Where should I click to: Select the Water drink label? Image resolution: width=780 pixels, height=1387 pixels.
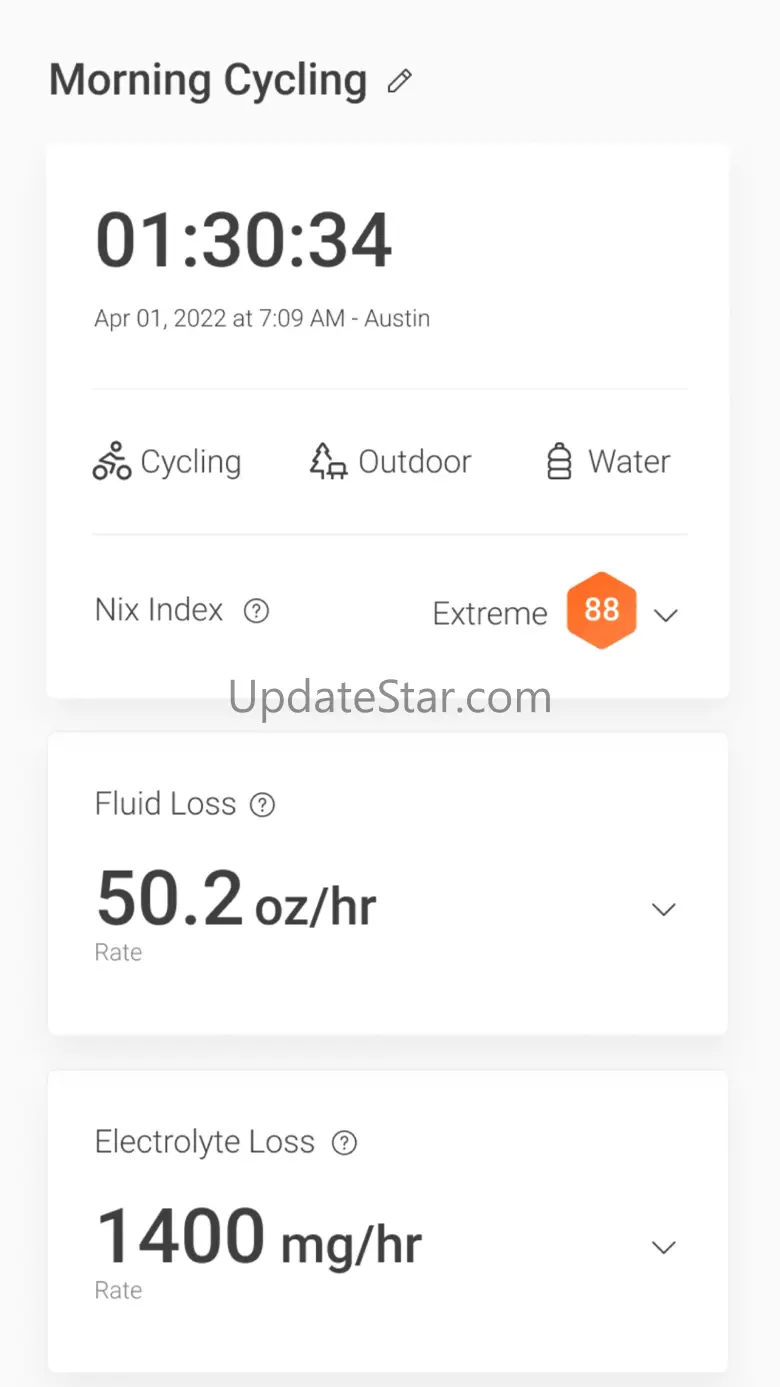(x=629, y=462)
